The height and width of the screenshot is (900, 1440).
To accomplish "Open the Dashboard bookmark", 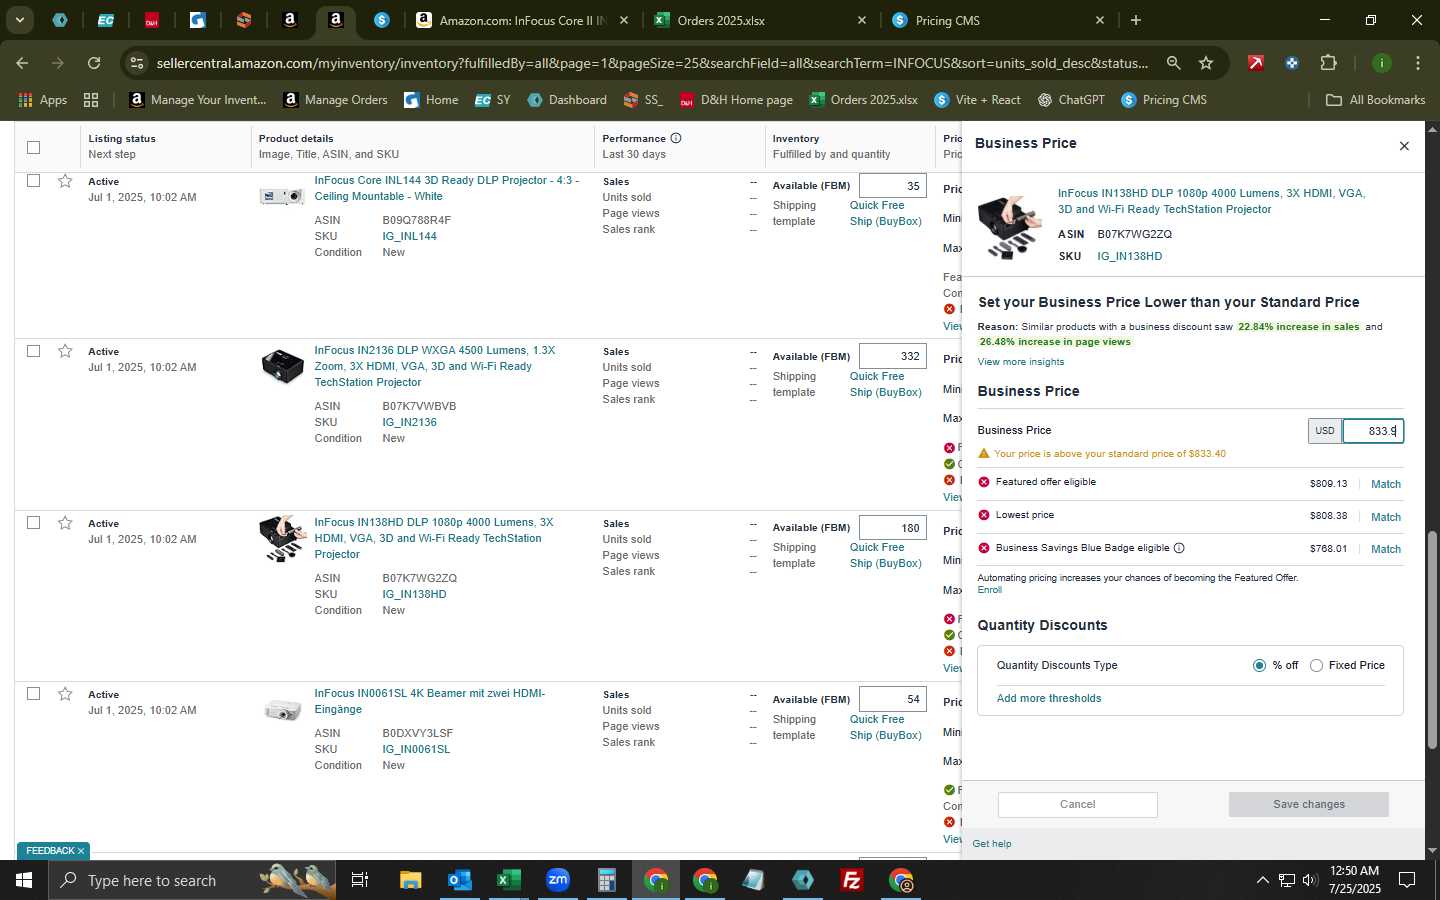I will (567, 100).
